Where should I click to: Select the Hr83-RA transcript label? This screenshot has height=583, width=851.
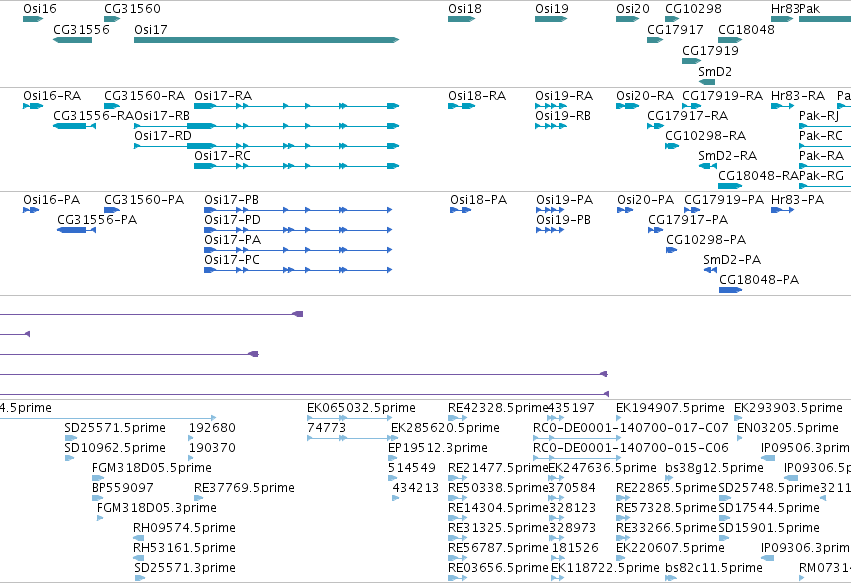(798, 96)
